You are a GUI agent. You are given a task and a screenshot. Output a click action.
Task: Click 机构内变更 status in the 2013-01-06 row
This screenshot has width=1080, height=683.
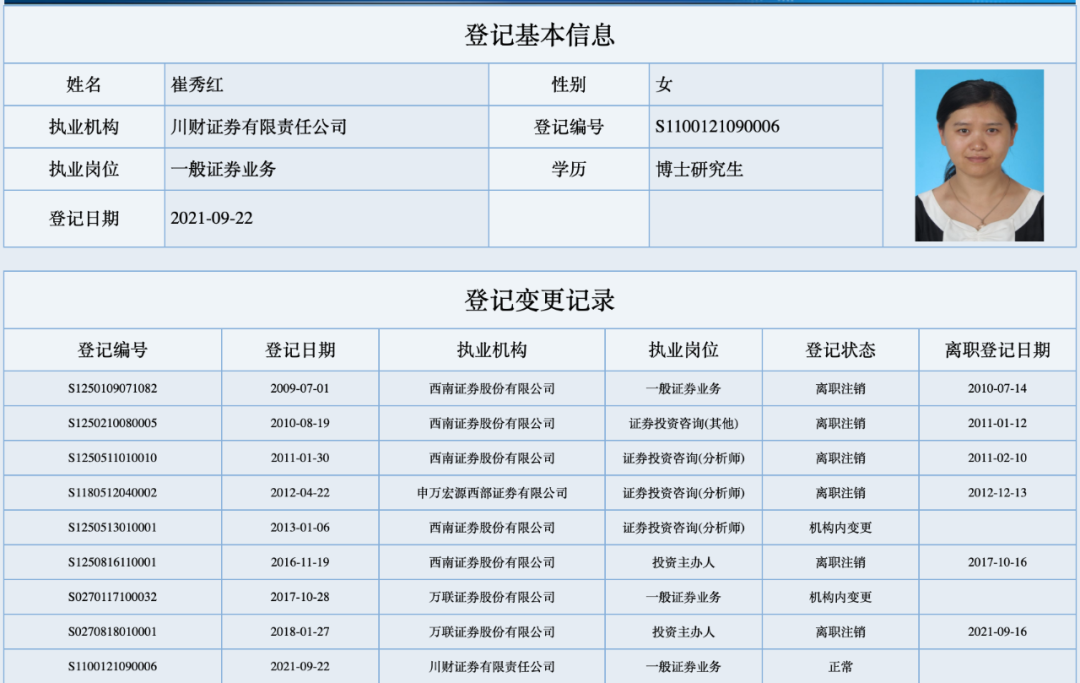click(x=840, y=527)
